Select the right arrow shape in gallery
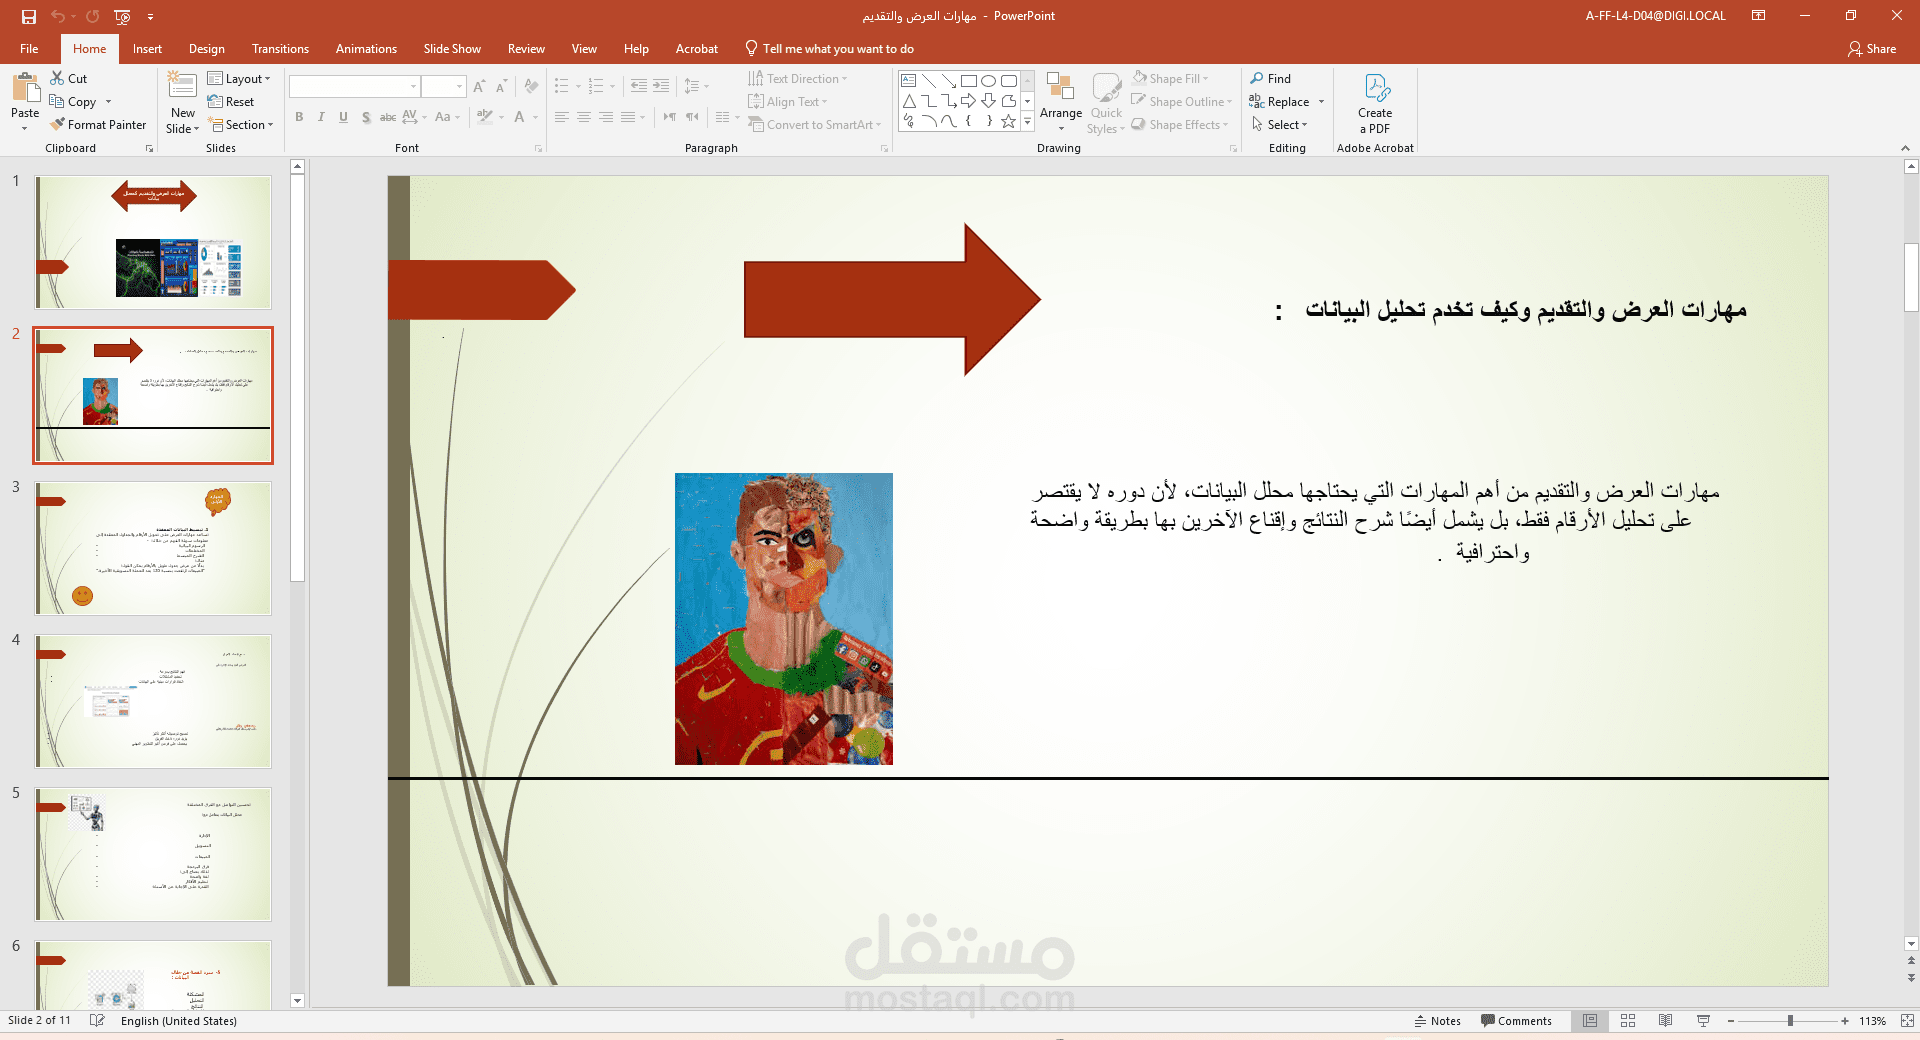 tap(968, 101)
